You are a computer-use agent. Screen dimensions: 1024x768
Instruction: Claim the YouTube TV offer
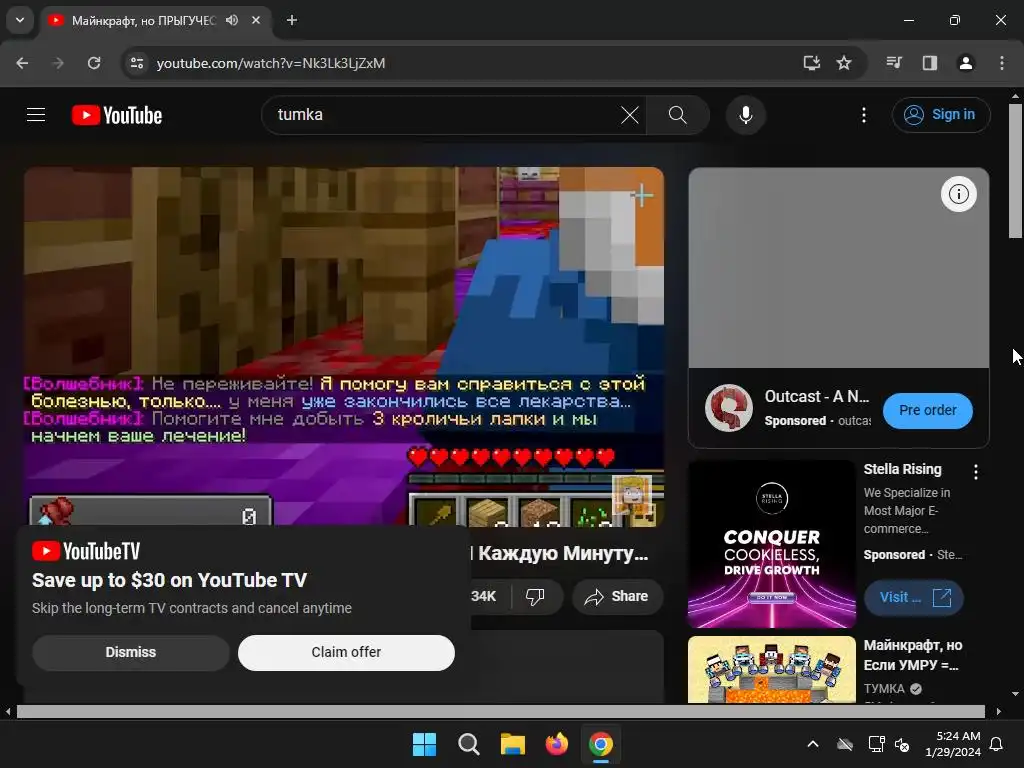(346, 652)
